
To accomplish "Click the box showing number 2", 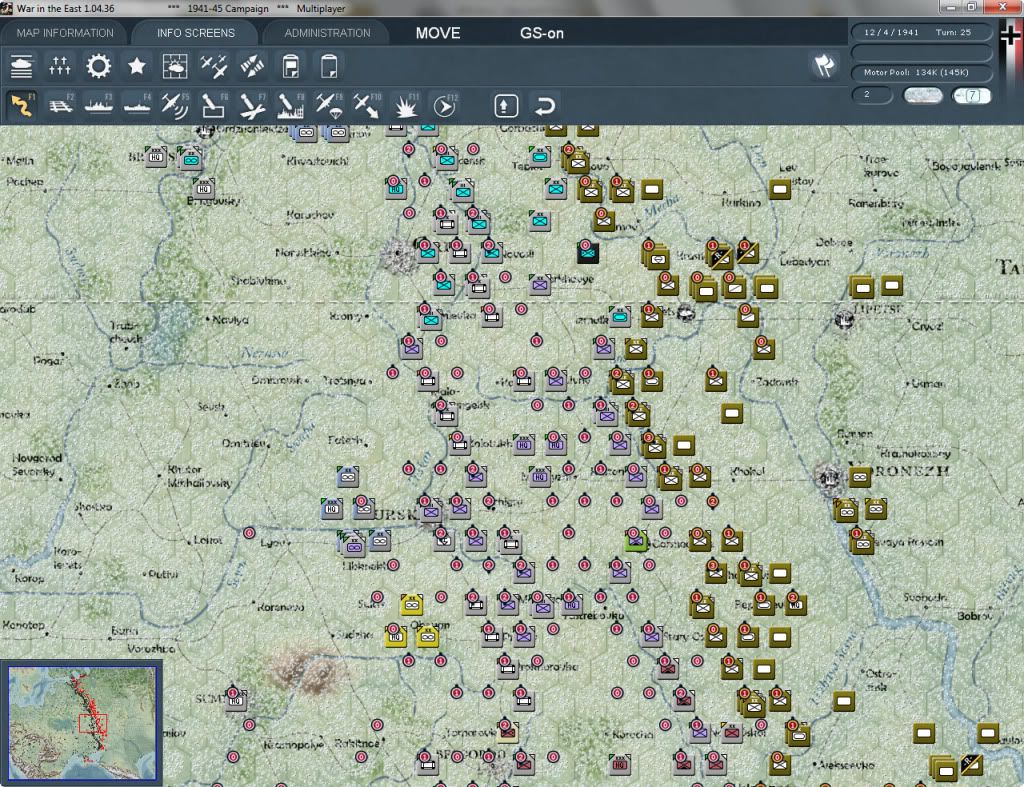I will point(872,95).
